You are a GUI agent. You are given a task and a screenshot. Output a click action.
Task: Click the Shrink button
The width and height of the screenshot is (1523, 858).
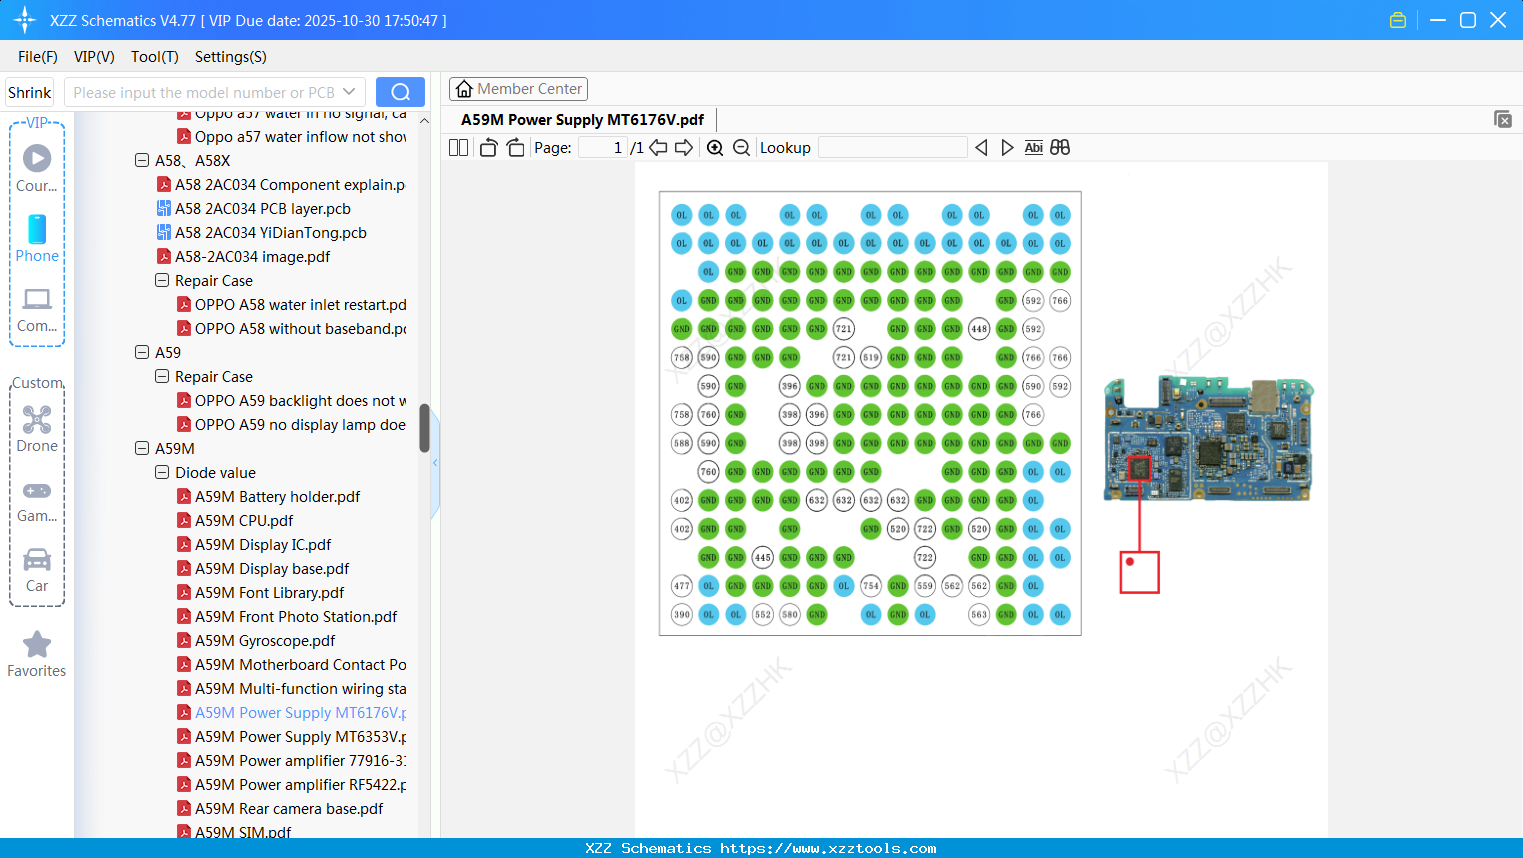[30, 92]
